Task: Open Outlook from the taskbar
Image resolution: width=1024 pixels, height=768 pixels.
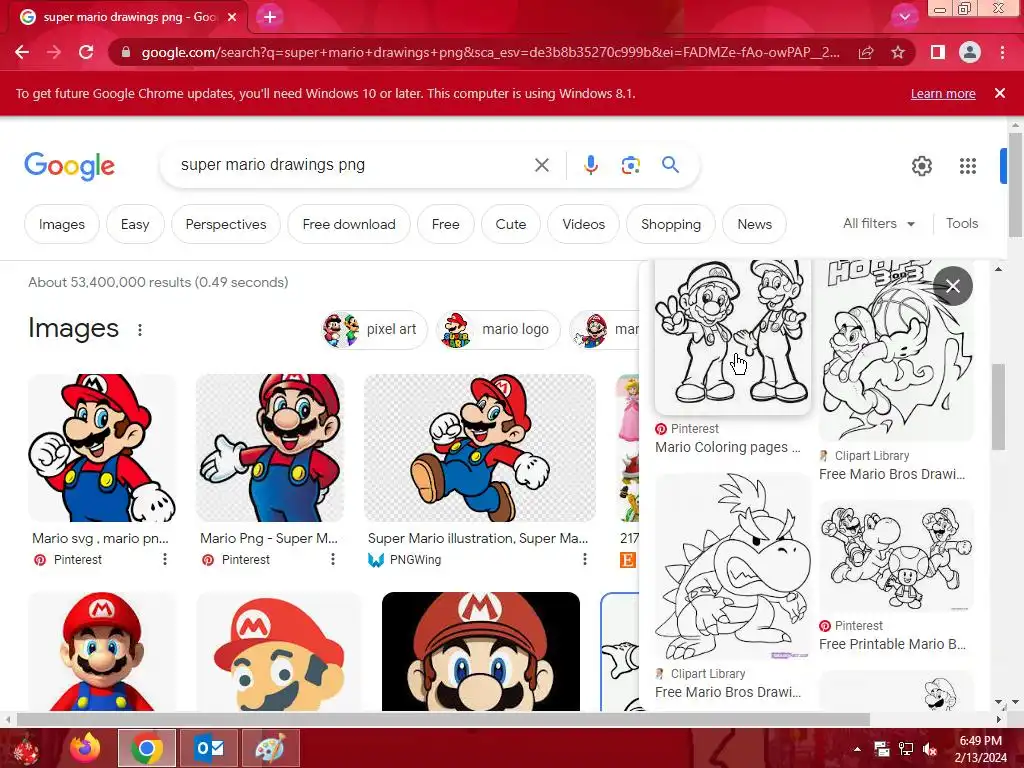Action: coord(209,748)
